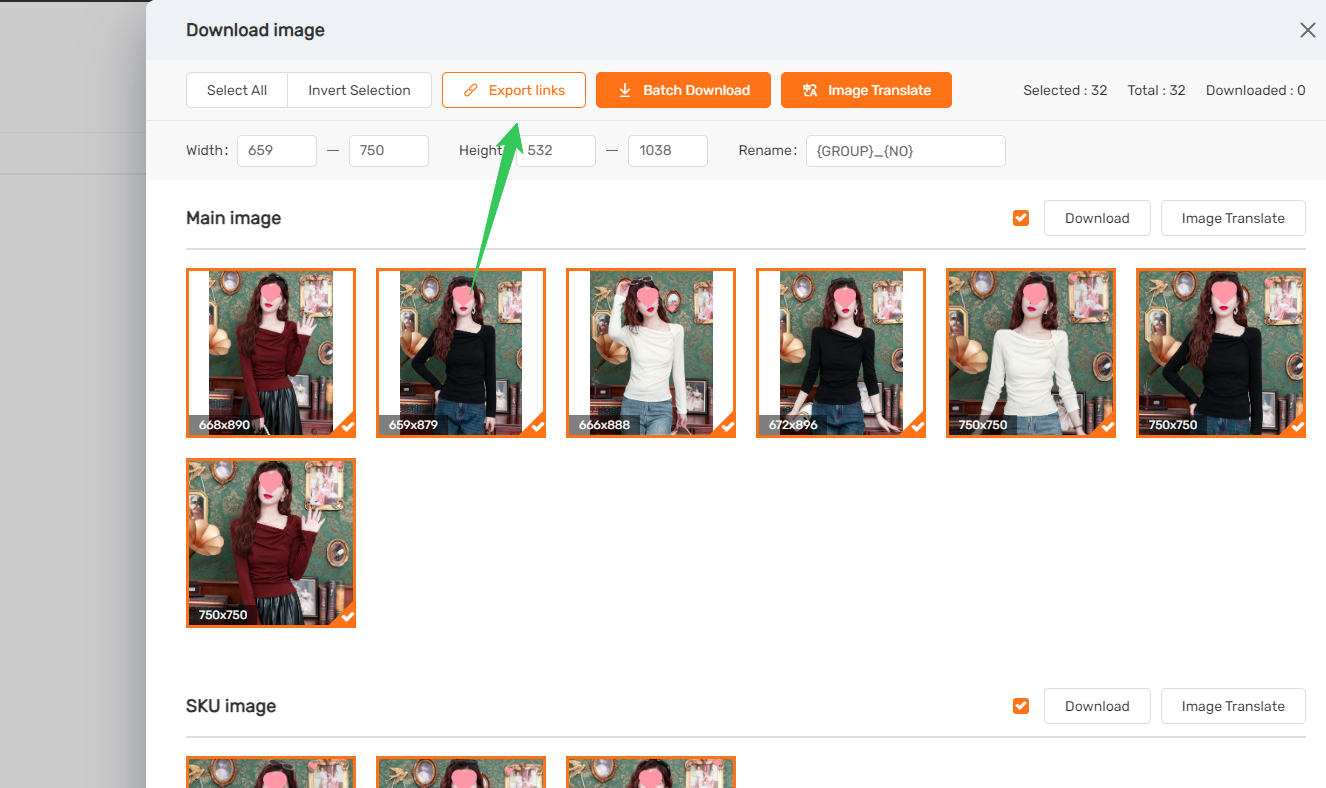Select the 672x896 main image thumbnail
1326x788 pixels.
tap(841, 353)
